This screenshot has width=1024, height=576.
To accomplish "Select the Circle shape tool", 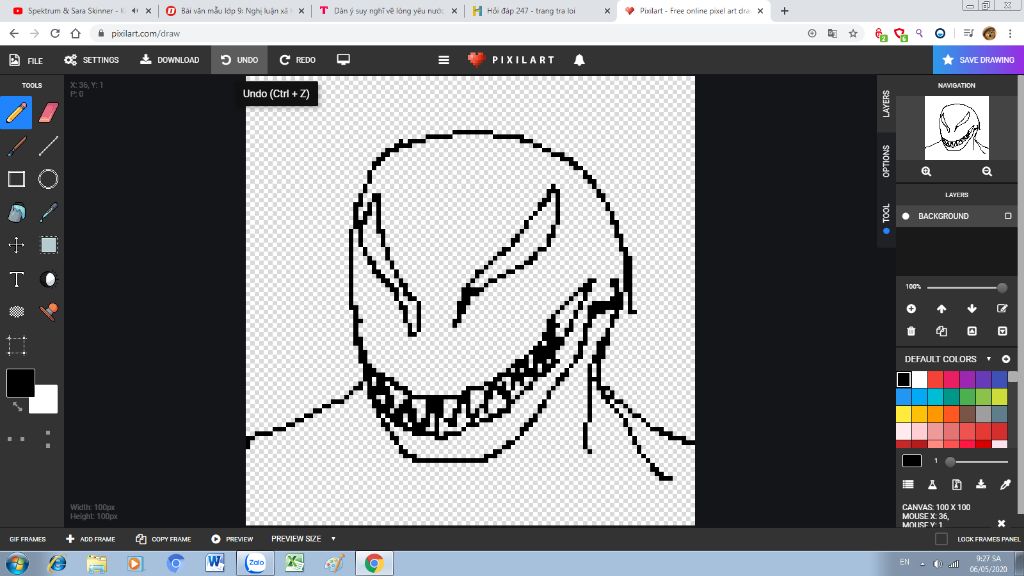I will (x=48, y=179).
